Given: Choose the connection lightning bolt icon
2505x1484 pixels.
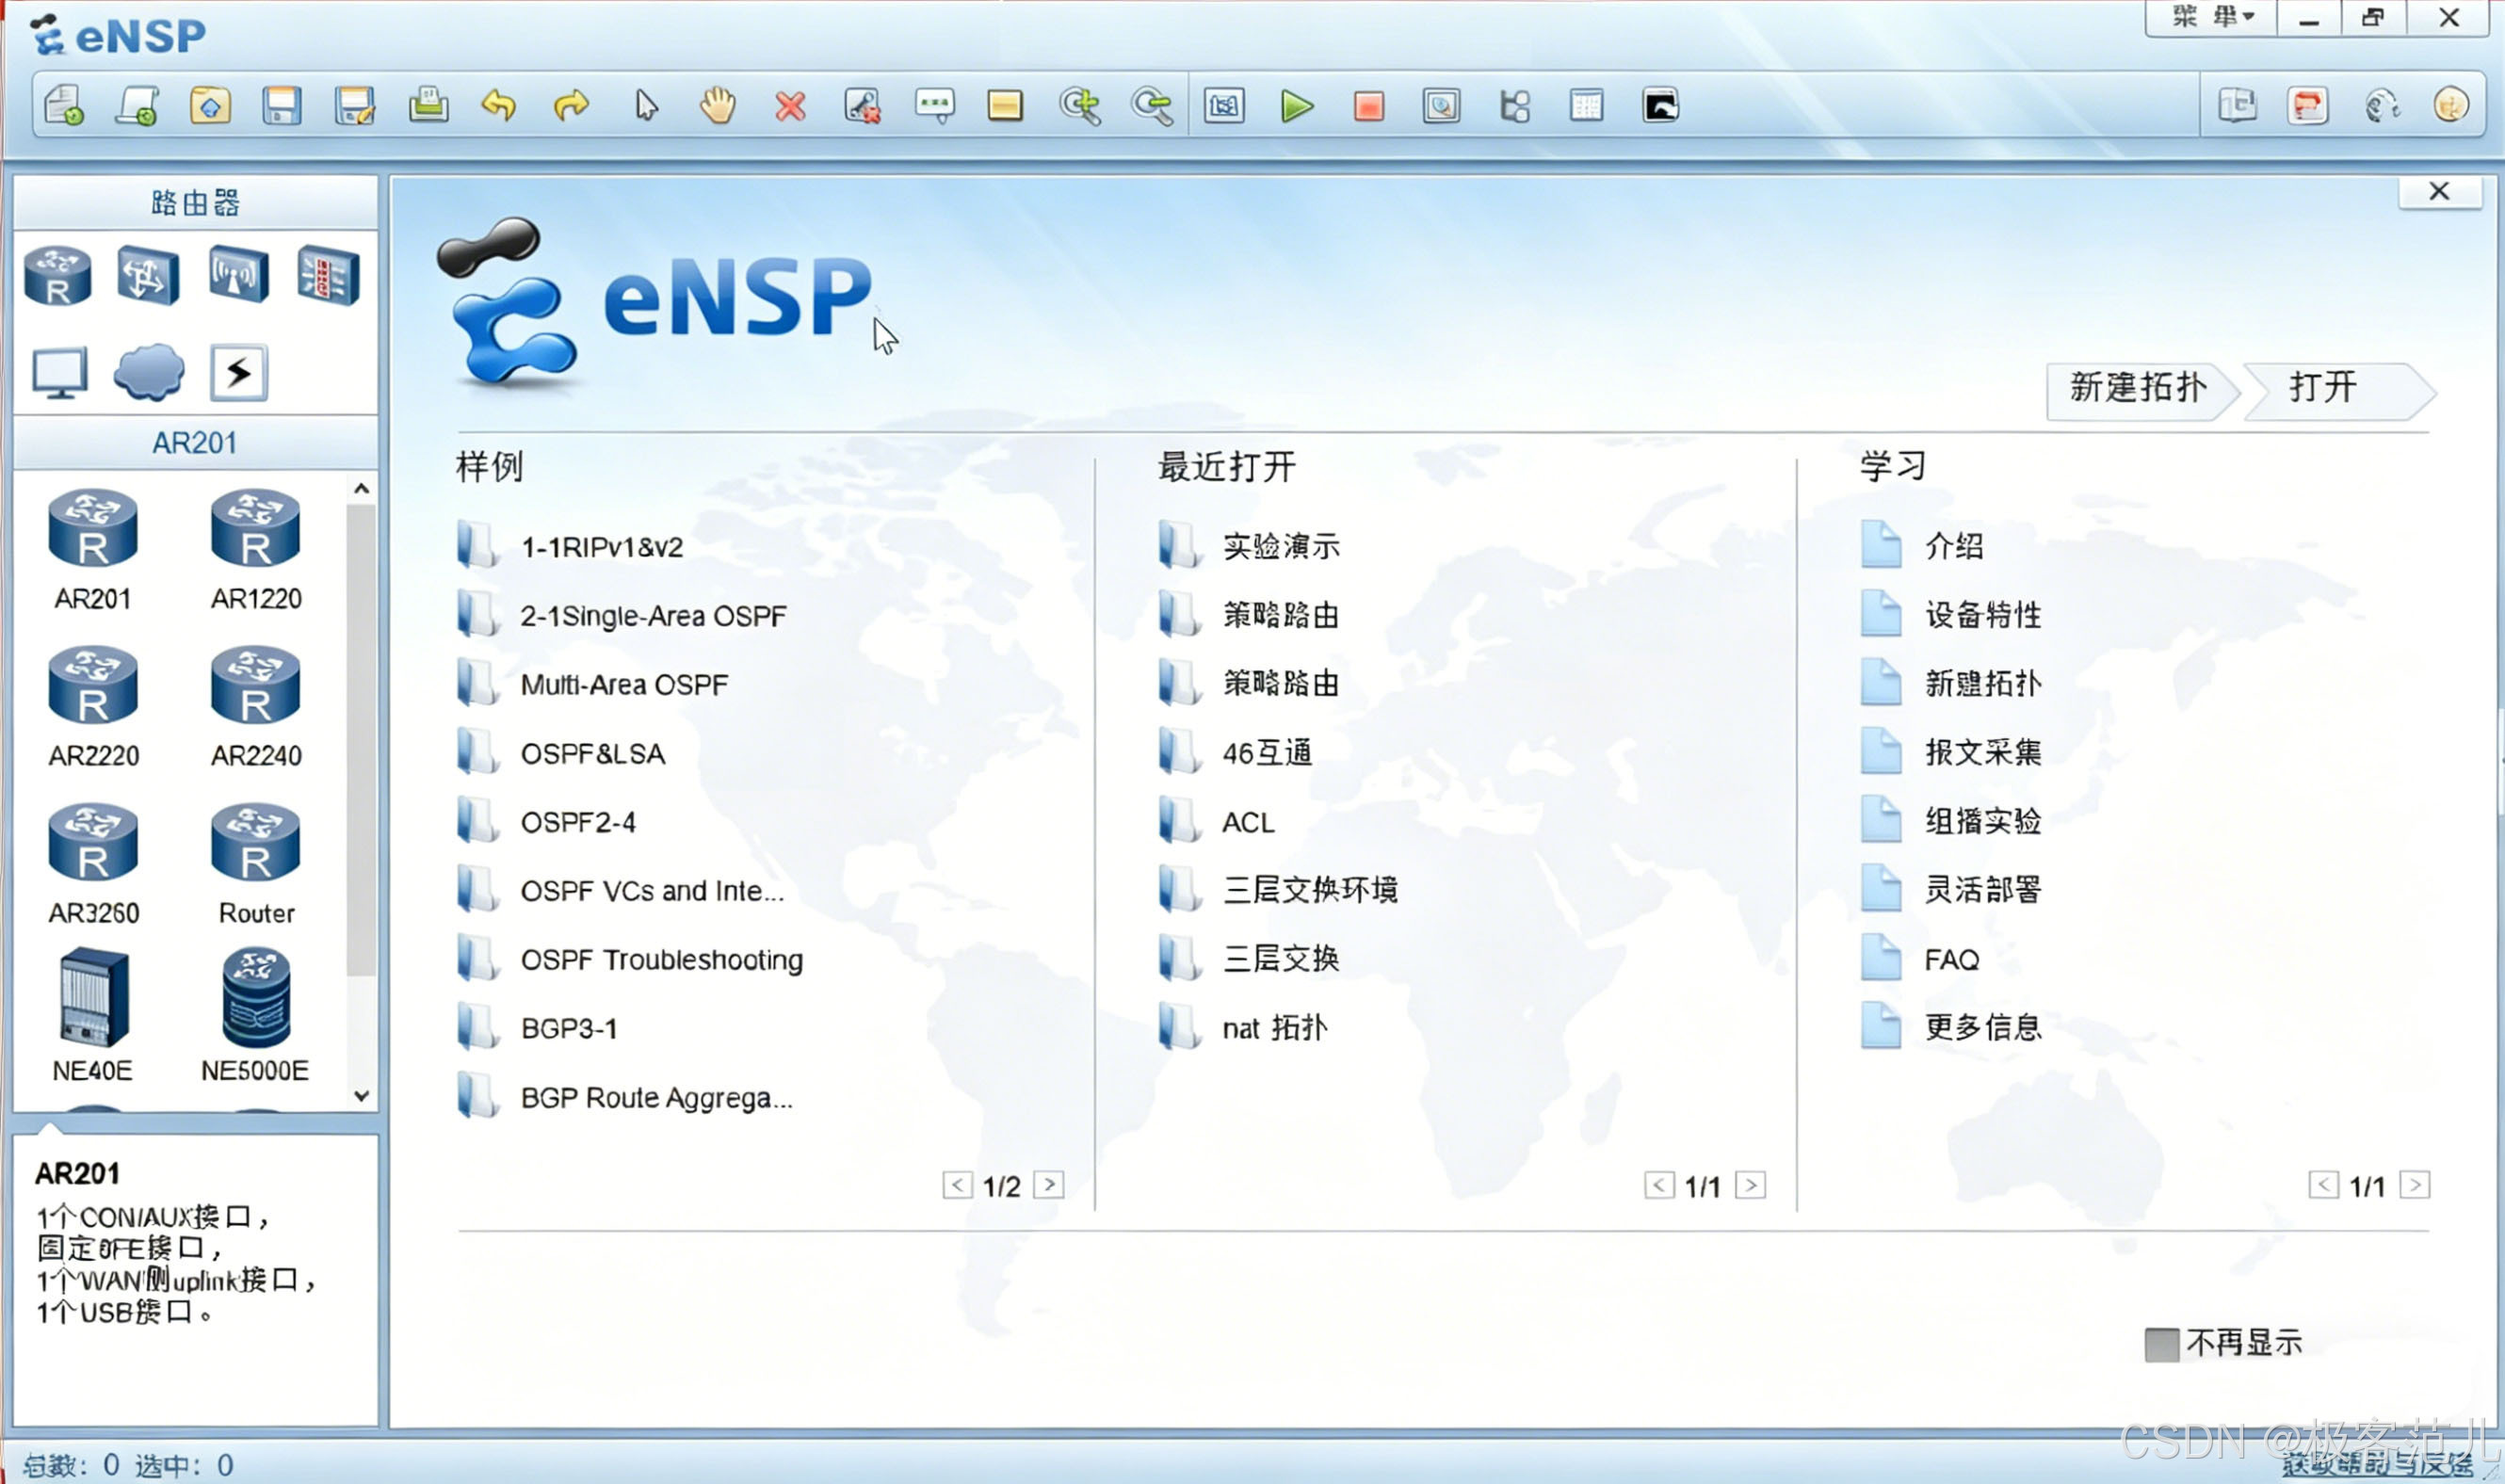Looking at the screenshot, I should tap(238, 373).
